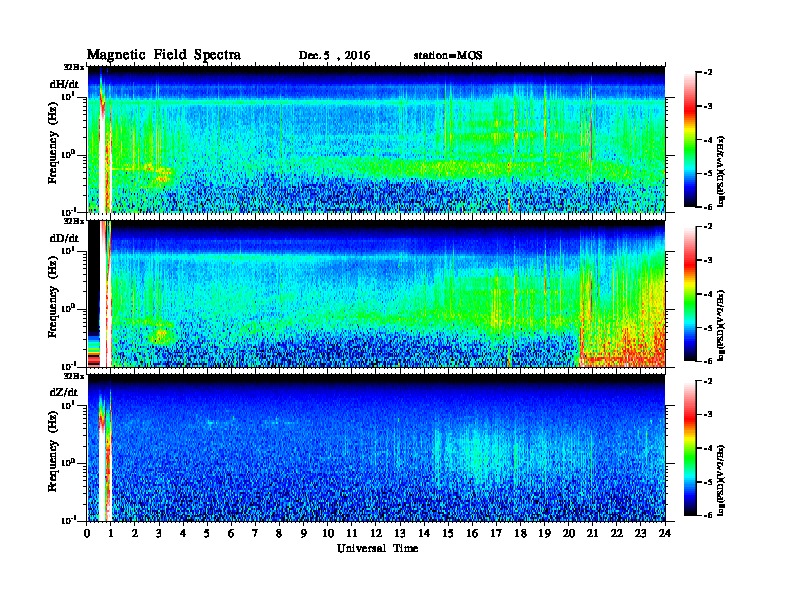
Task: Click the "-6" value on dH/dt color bar
Action: tap(708, 207)
